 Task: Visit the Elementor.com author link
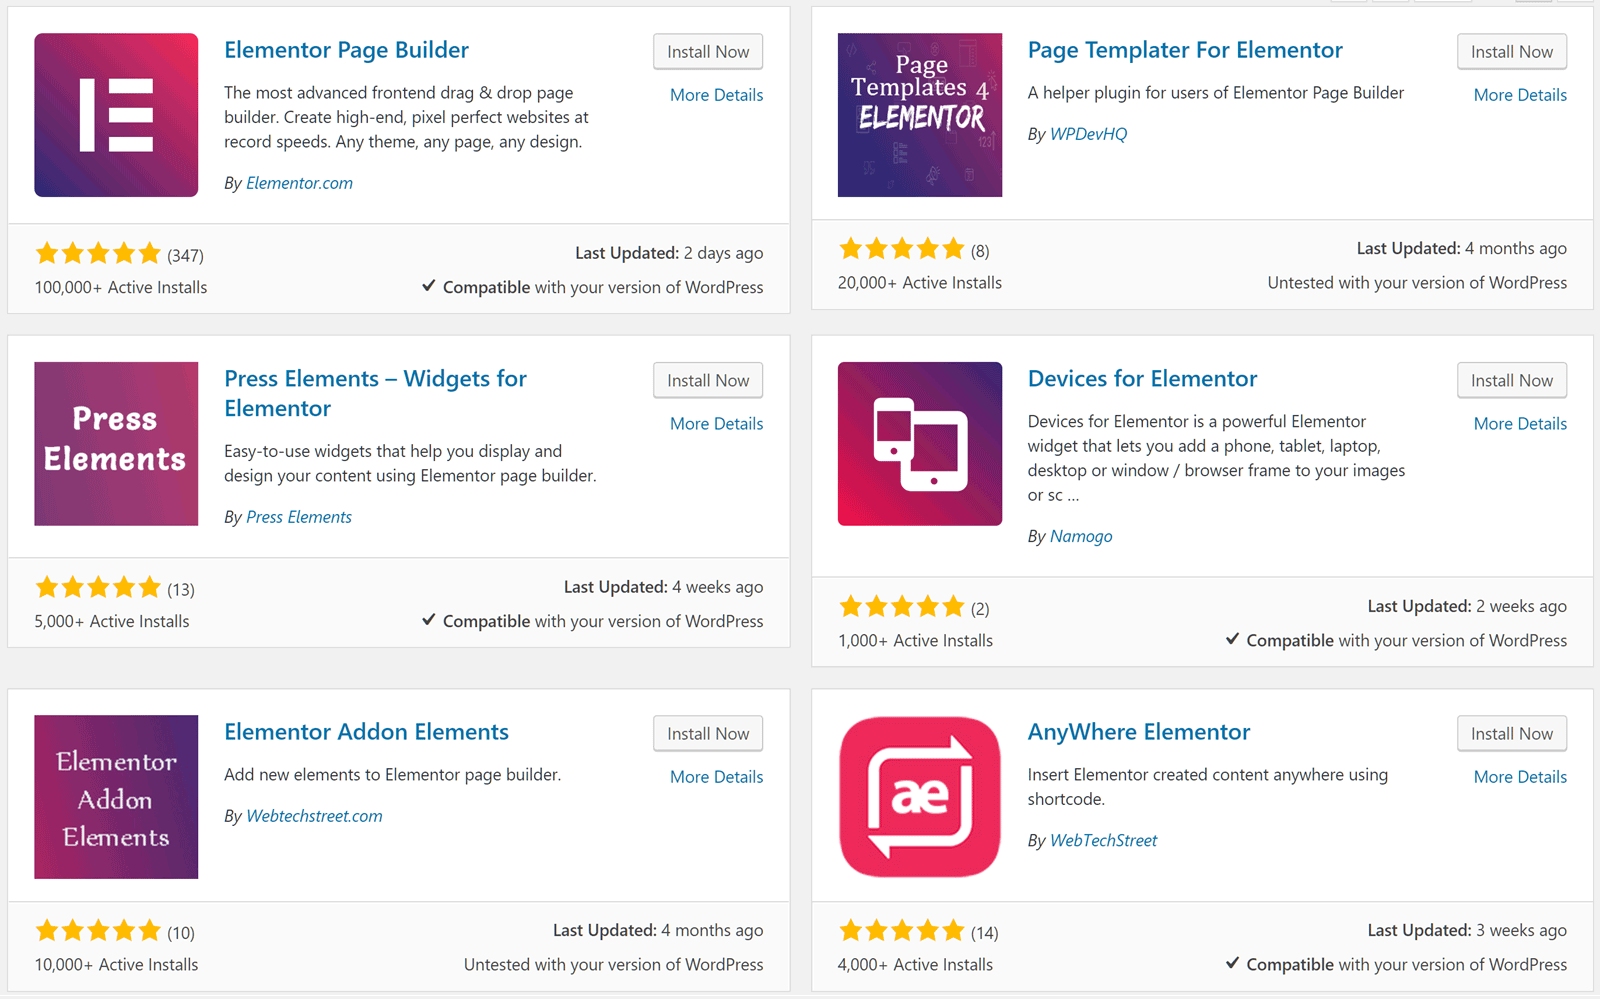coord(299,183)
